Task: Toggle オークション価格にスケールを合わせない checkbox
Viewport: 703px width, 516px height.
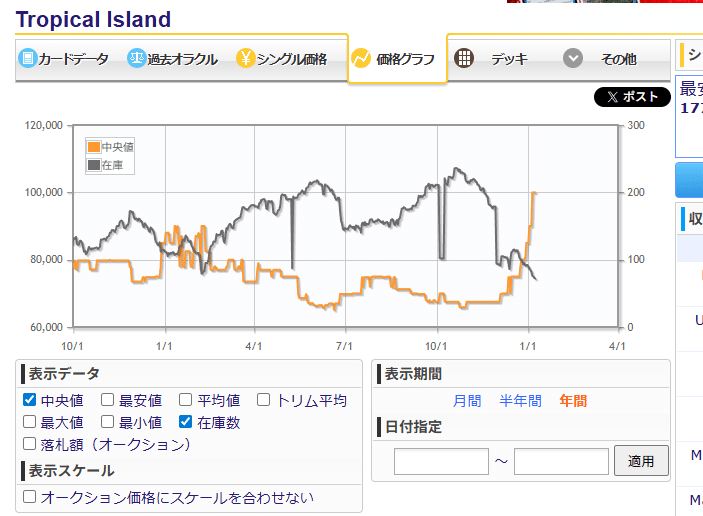Action: click(x=30, y=496)
